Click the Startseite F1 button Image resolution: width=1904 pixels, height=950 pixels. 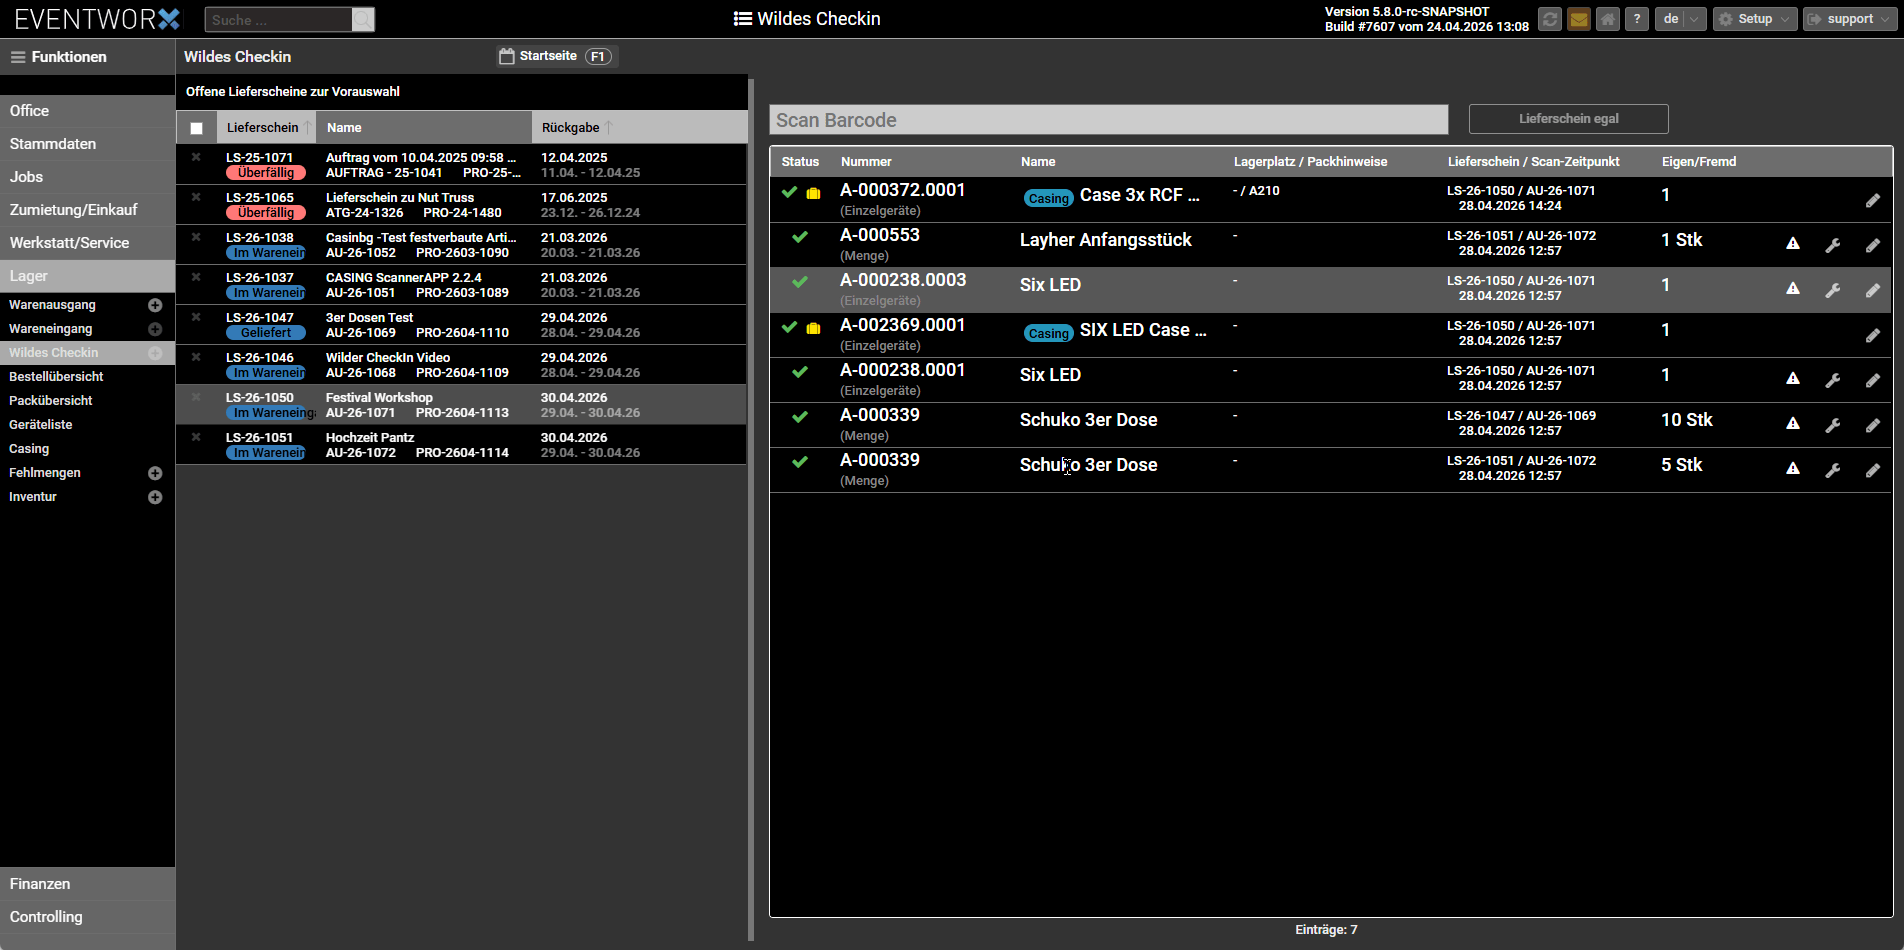pyautogui.click(x=557, y=56)
